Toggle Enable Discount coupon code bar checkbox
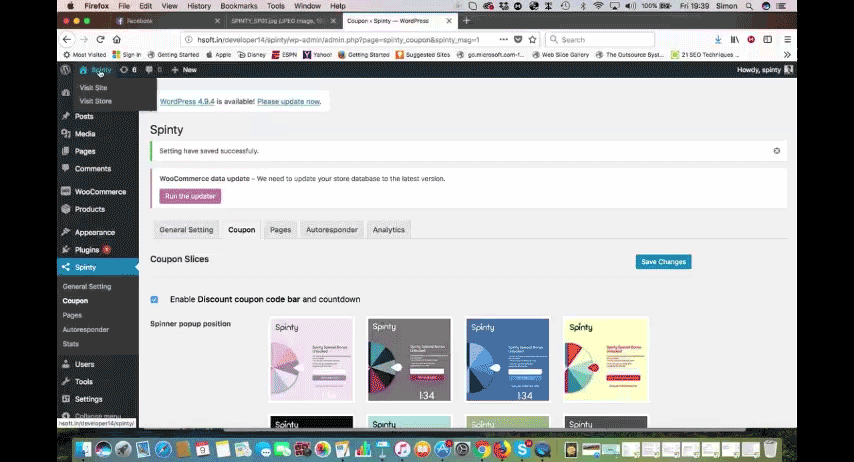Image resolution: width=854 pixels, height=462 pixels. click(154, 300)
